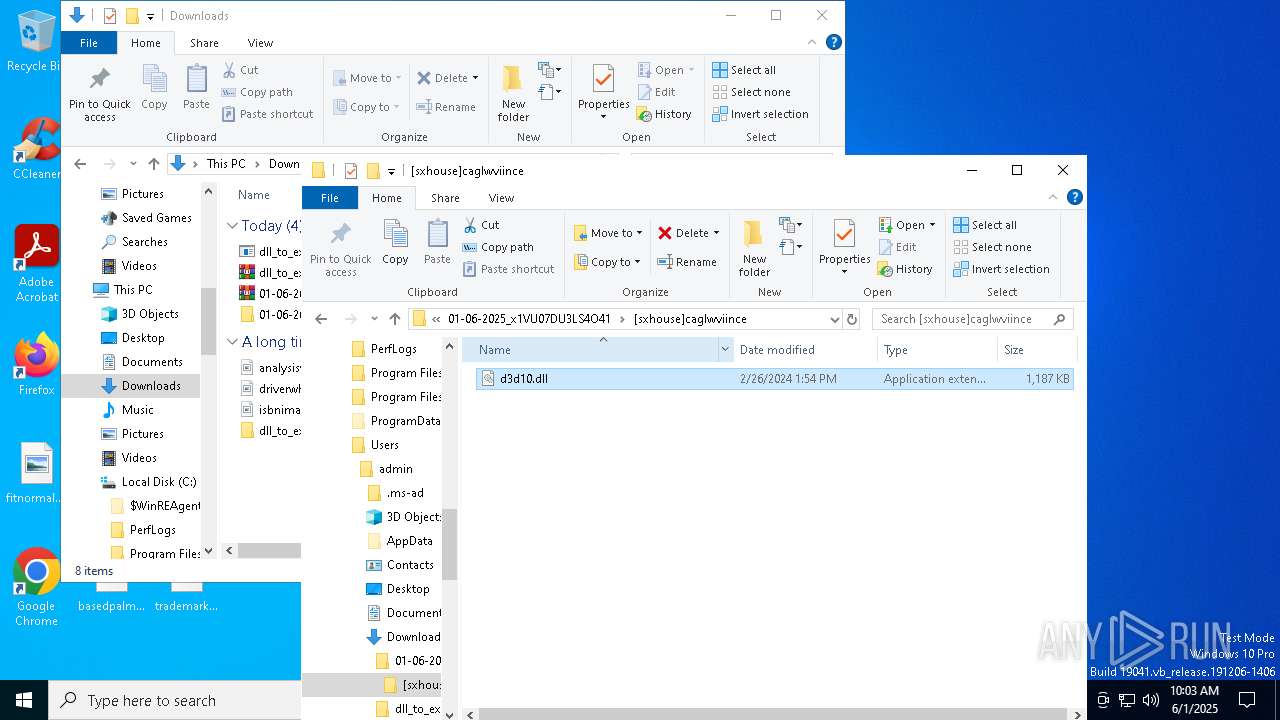
Task: Select This PC in Downloads window tree
Action: pyautogui.click(x=132, y=290)
